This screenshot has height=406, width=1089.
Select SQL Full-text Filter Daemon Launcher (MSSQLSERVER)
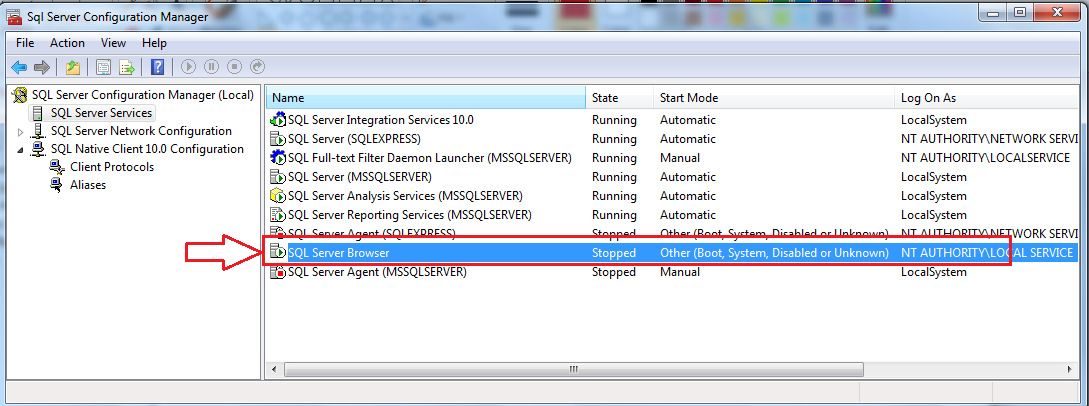click(429, 158)
